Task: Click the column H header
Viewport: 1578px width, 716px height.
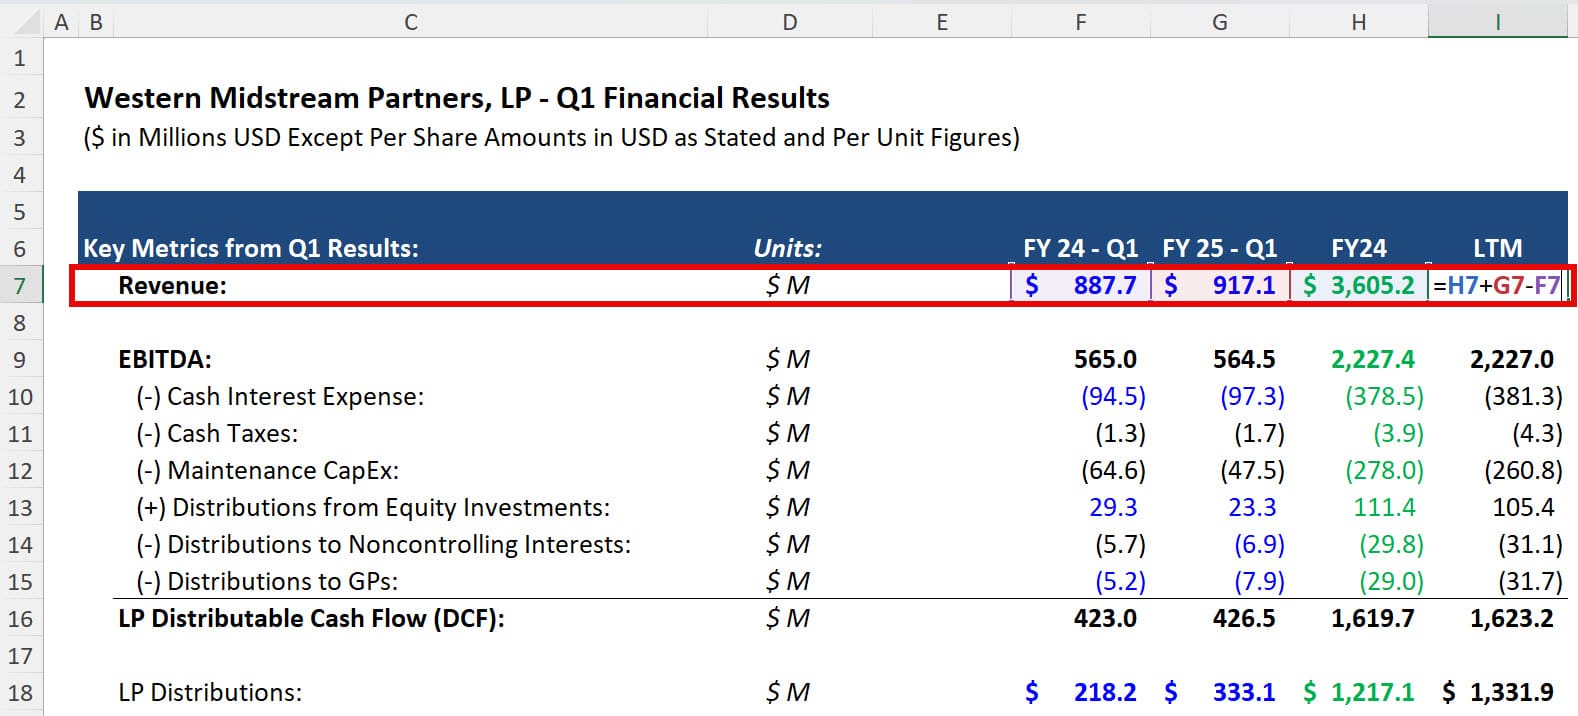Action: pos(1358,22)
